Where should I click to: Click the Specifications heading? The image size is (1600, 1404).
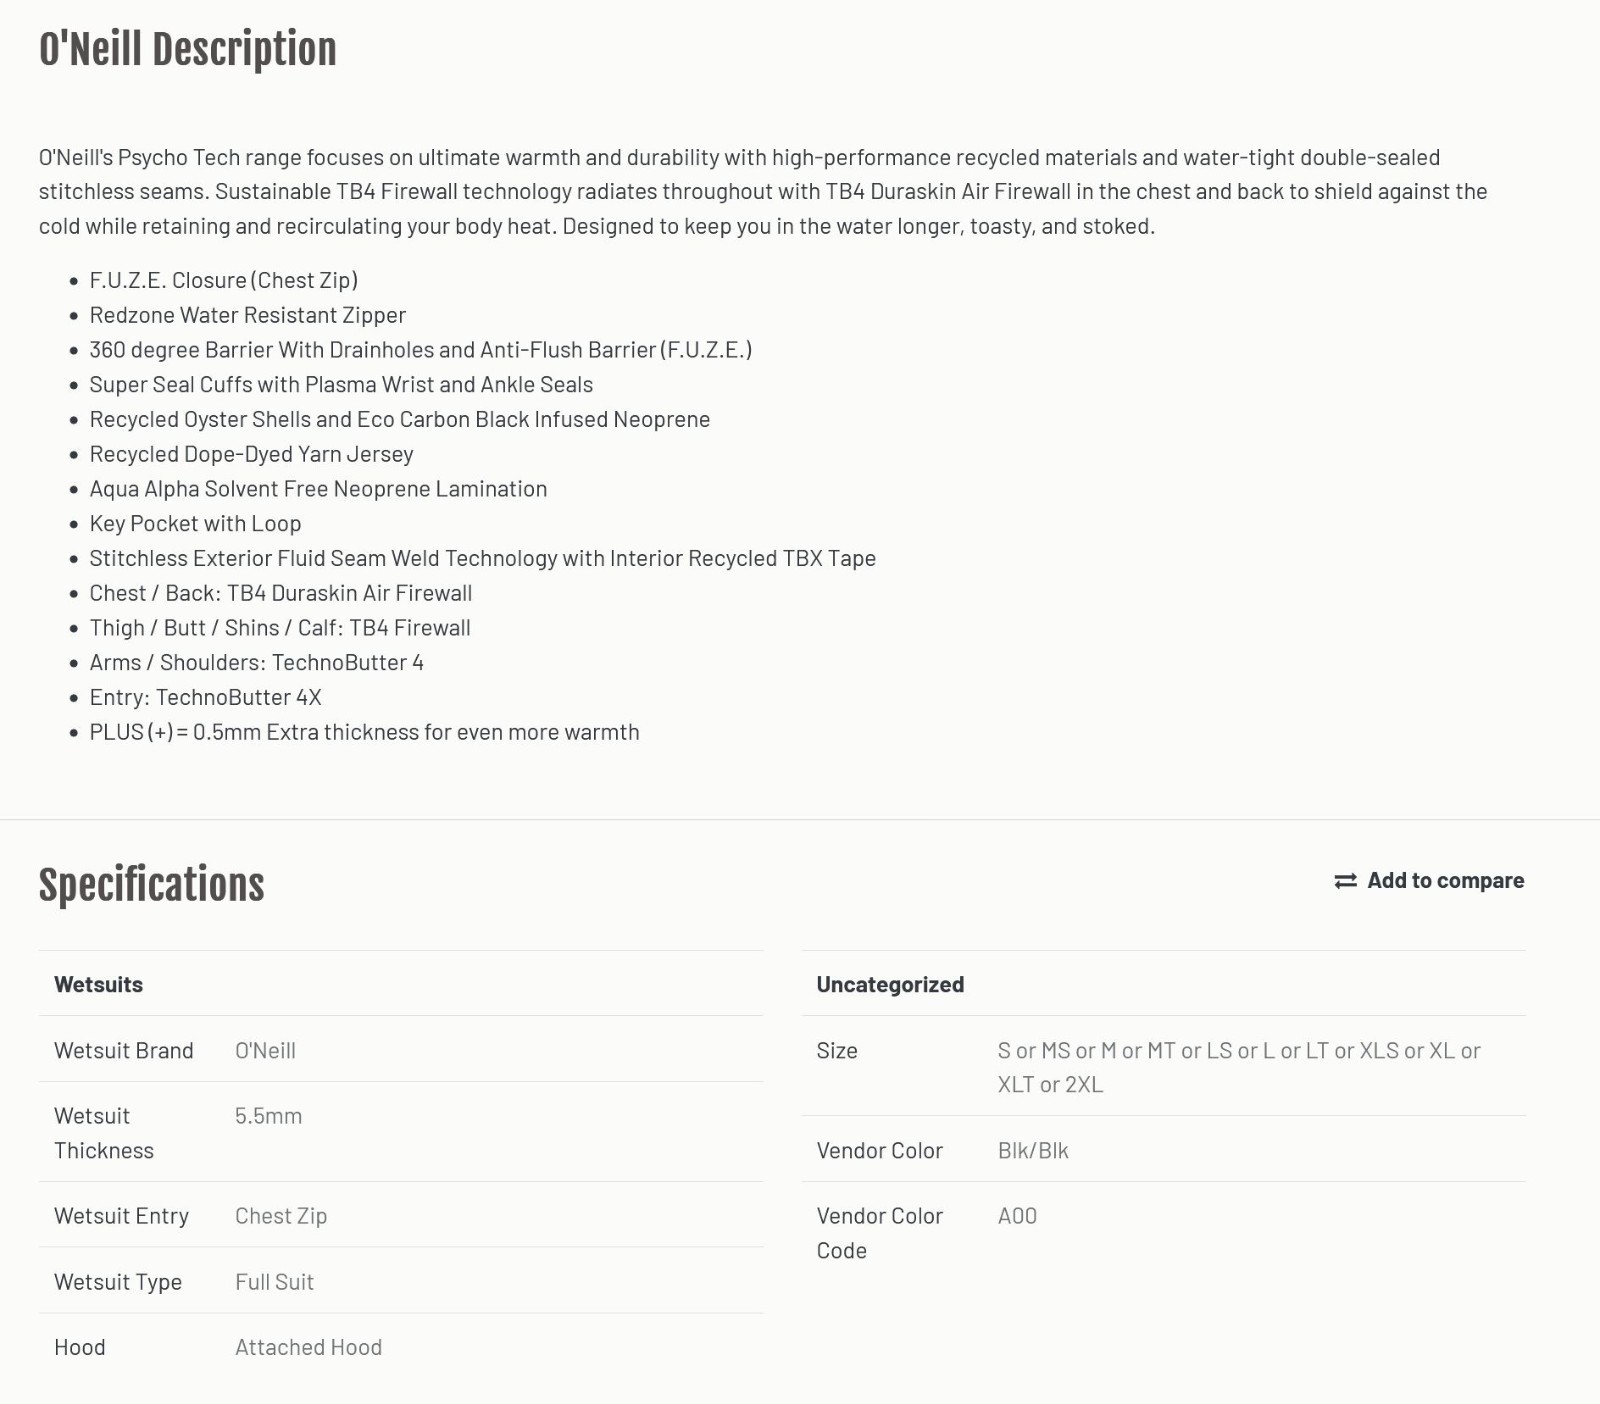(x=151, y=885)
